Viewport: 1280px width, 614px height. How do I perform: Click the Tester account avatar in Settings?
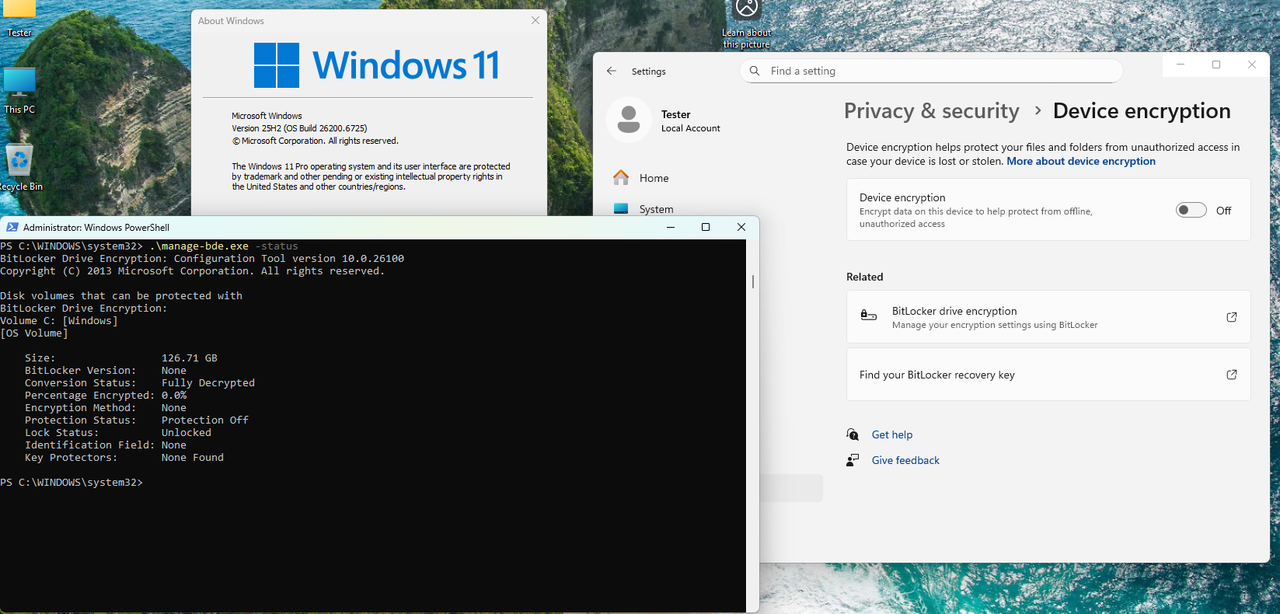point(629,120)
